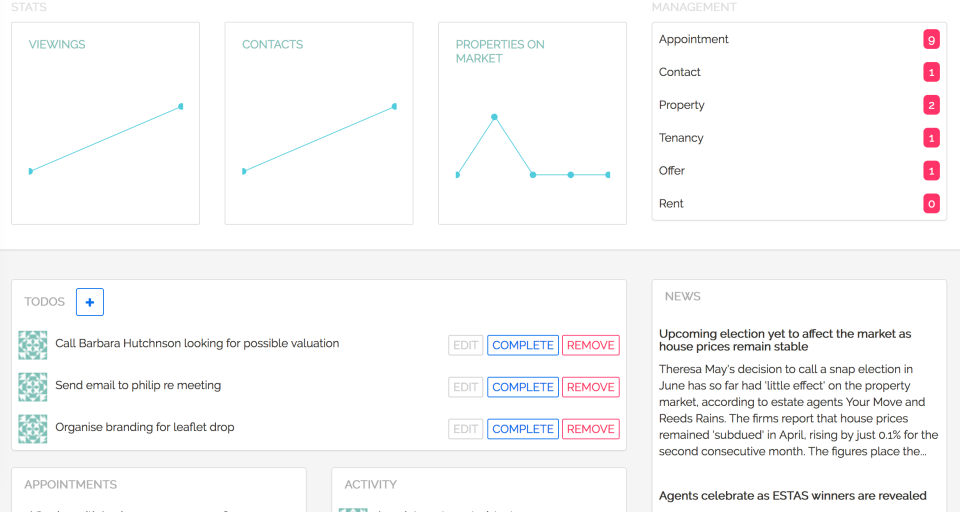This screenshot has width=960, height=512.
Task: Click the blue plus add todo button
Action: 90,301
